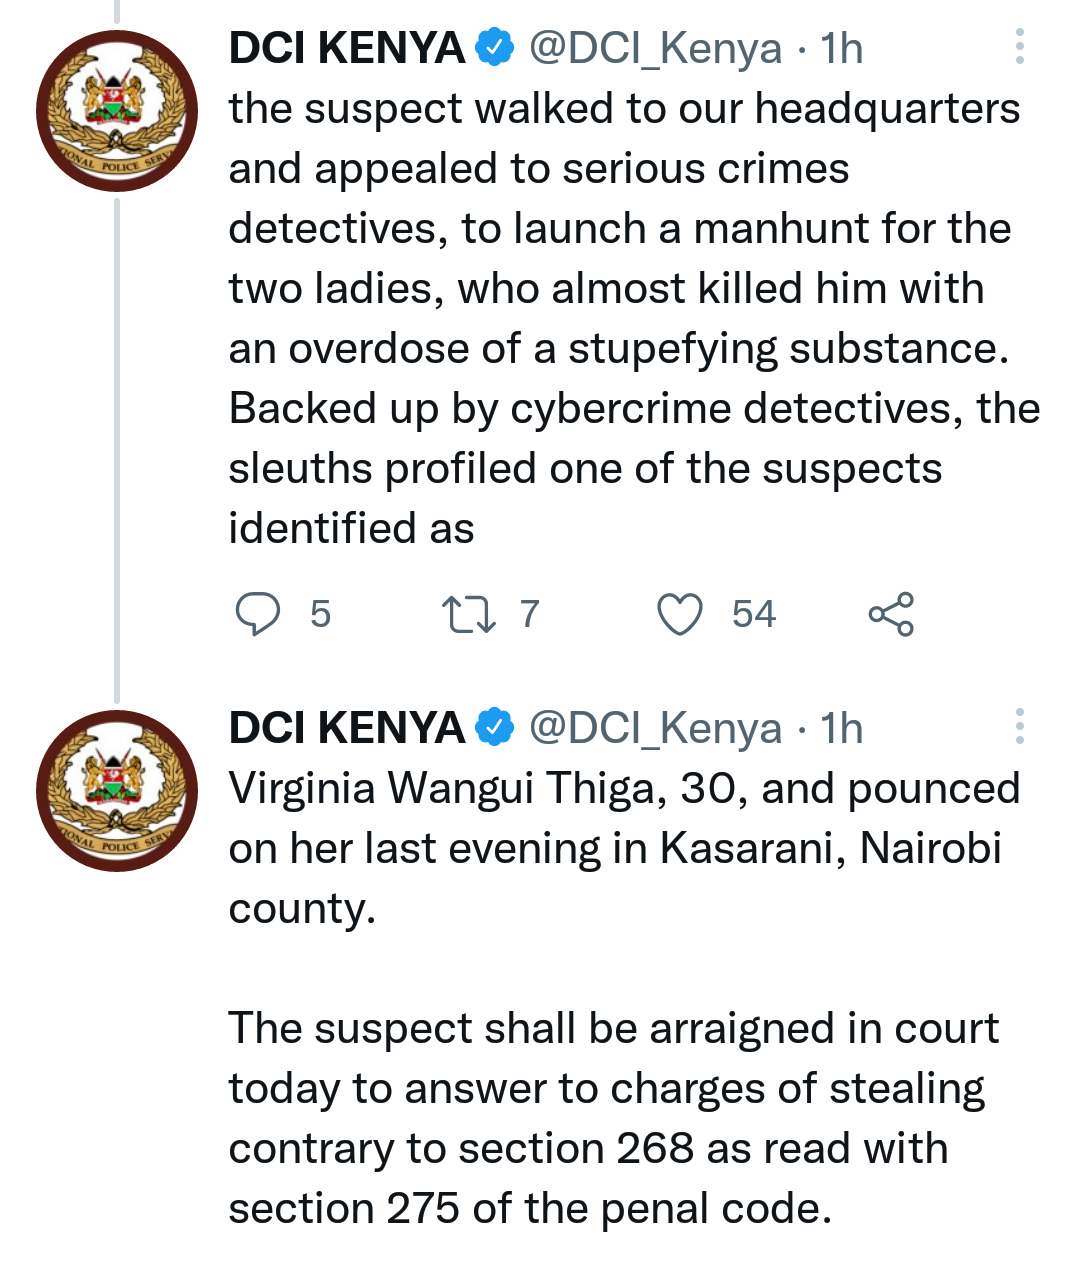
Task: Tap share icon on first tweet
Action: [890, 614]
